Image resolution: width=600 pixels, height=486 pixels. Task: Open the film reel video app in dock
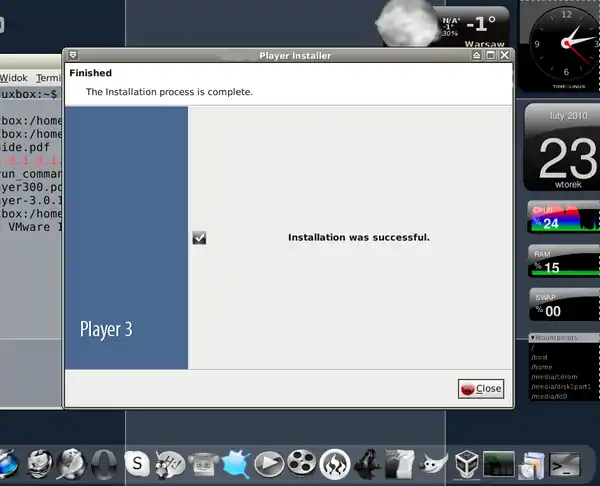(x=301, y=463)
